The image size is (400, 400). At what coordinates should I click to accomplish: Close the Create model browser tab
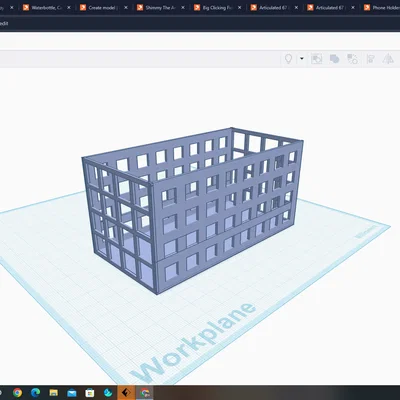tap(126, 7)
